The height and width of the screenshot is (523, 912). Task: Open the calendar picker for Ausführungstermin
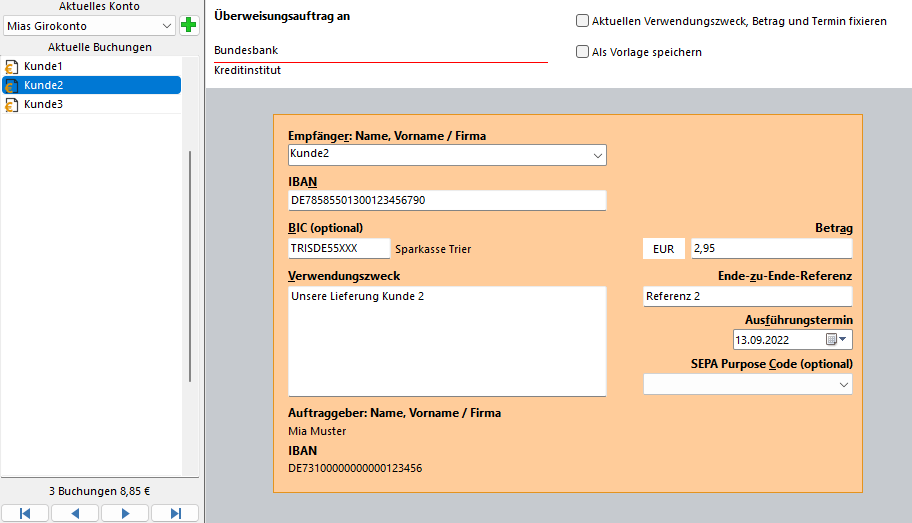(x=837, y=339)
